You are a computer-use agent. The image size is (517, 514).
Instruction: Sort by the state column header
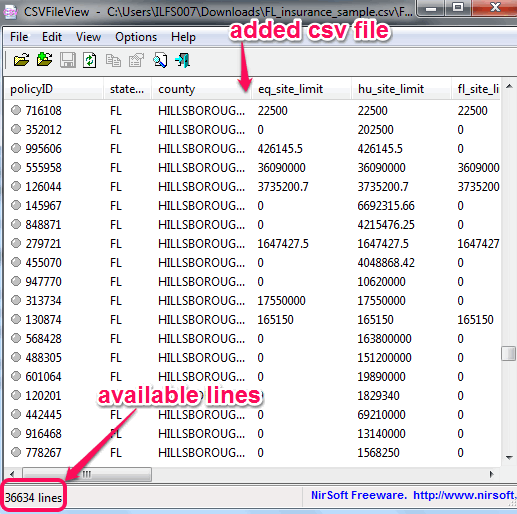[x=127, y=89]
